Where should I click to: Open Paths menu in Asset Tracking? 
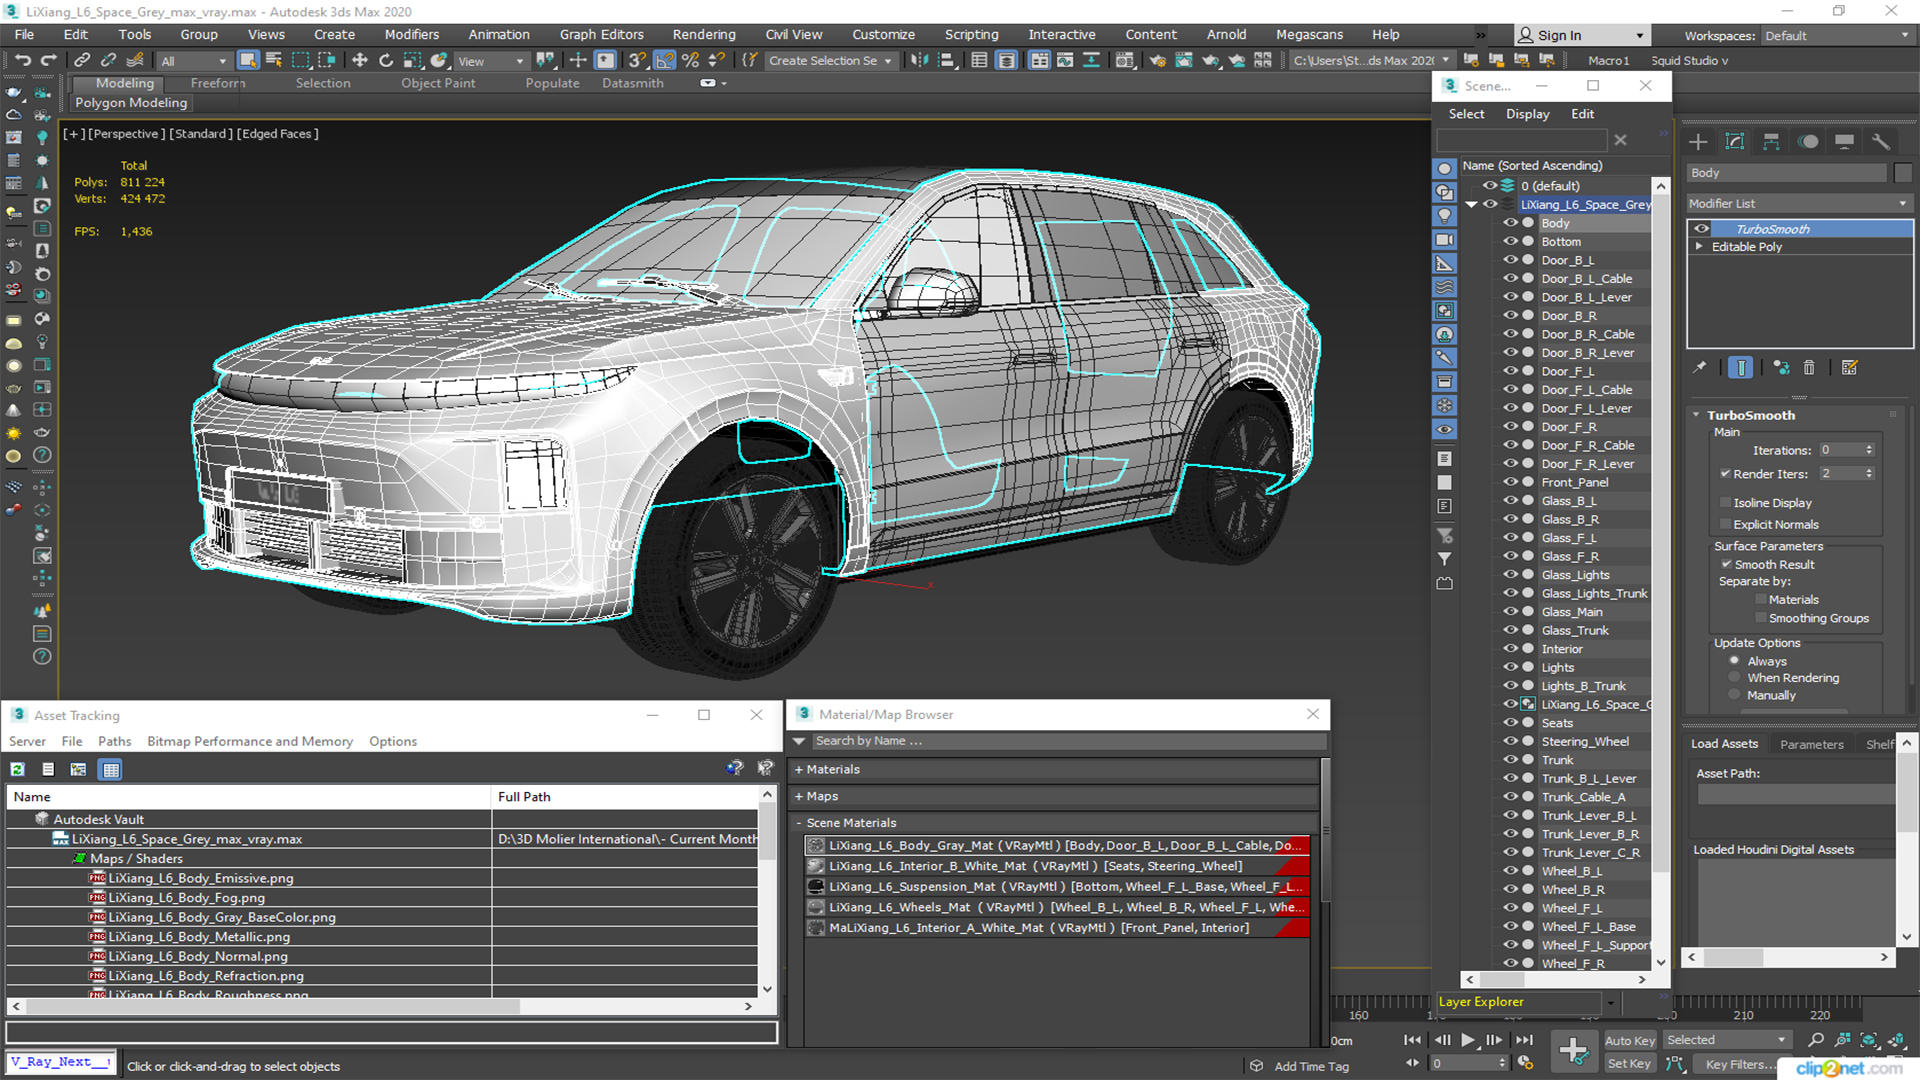click(x=114, y=741)
